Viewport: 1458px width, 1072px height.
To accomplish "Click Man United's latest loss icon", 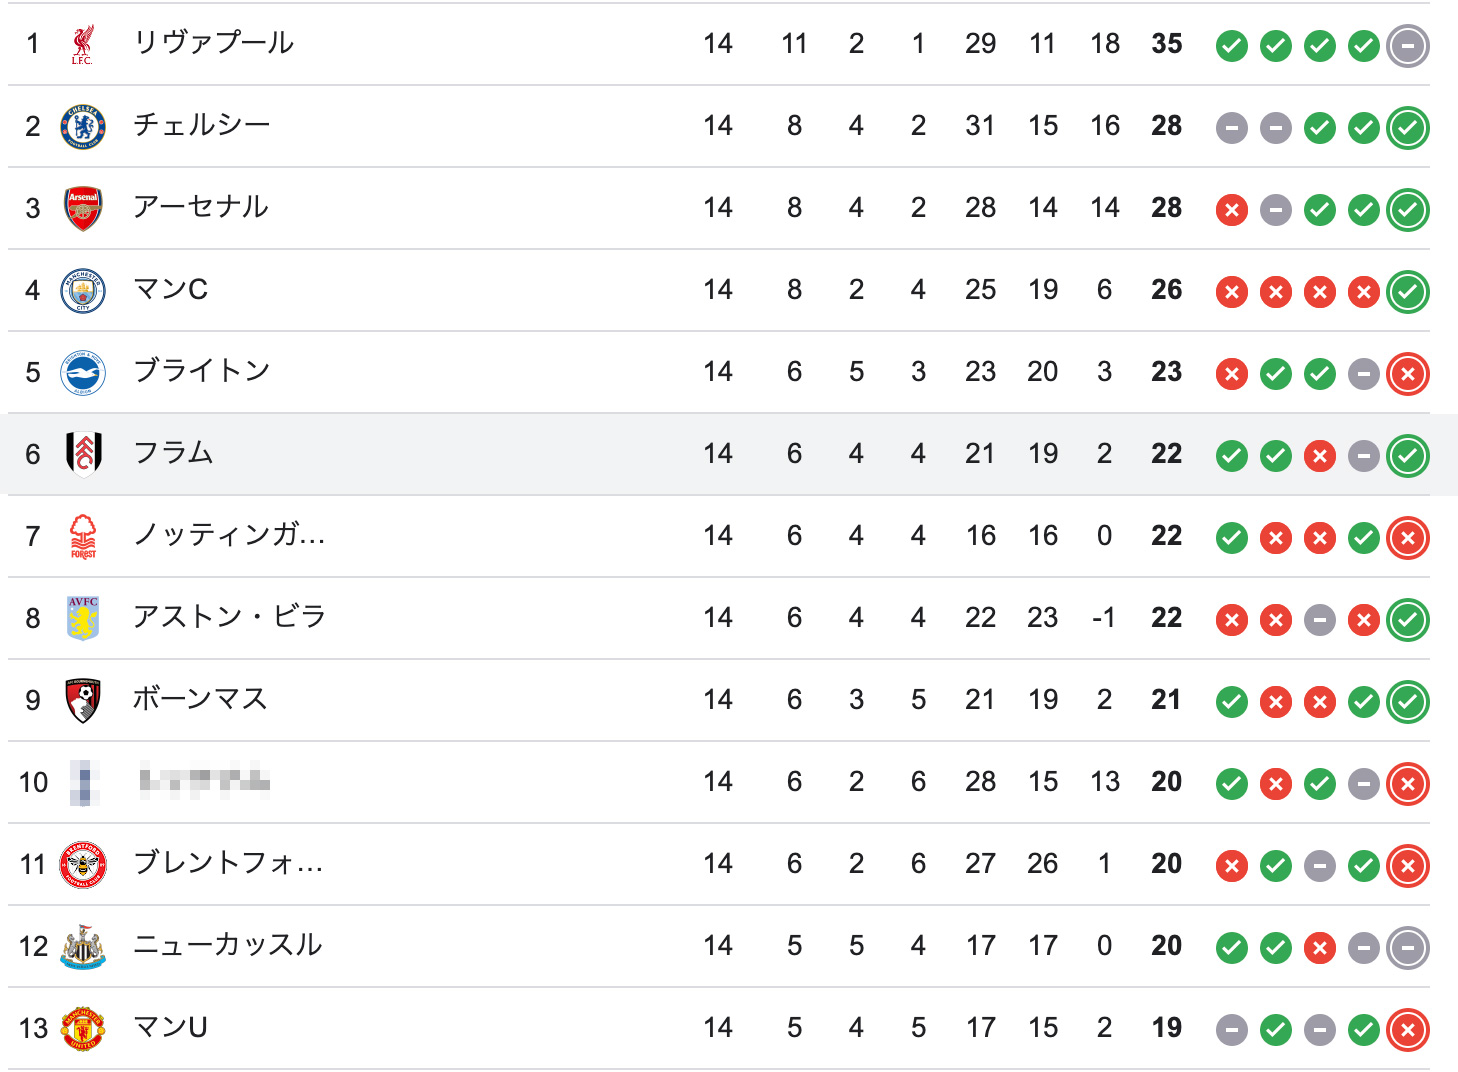I will point(1408,1030).
